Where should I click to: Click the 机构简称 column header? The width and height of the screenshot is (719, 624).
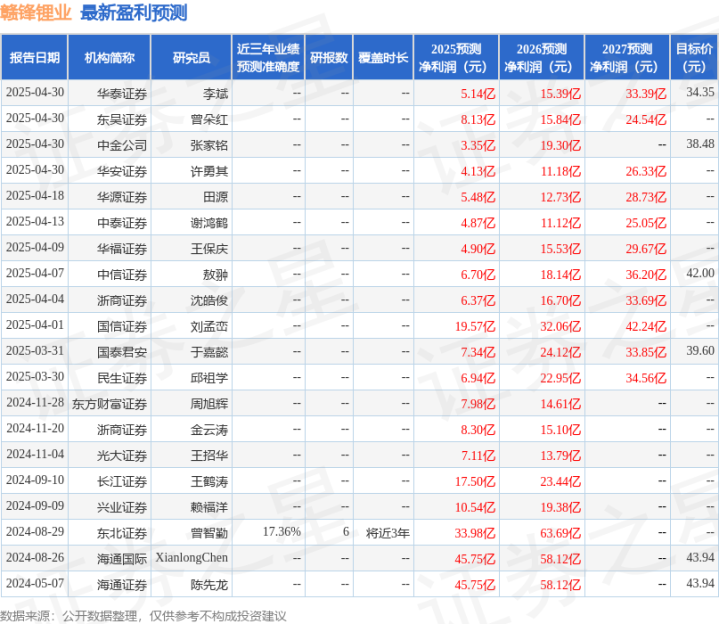pos(110,58)
